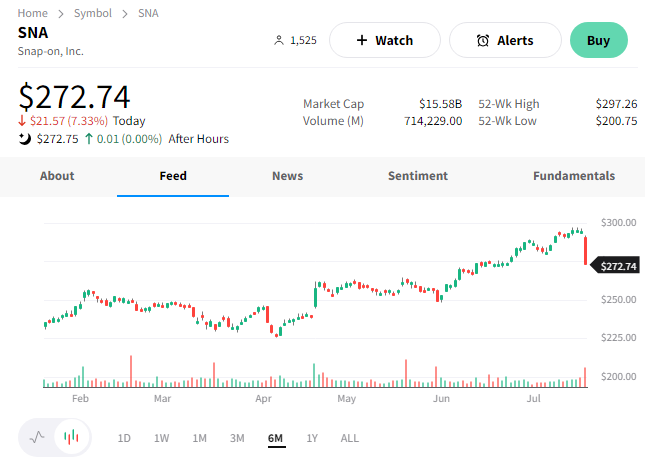Click the $272.74 current price chart label

[x=615, y=266]
